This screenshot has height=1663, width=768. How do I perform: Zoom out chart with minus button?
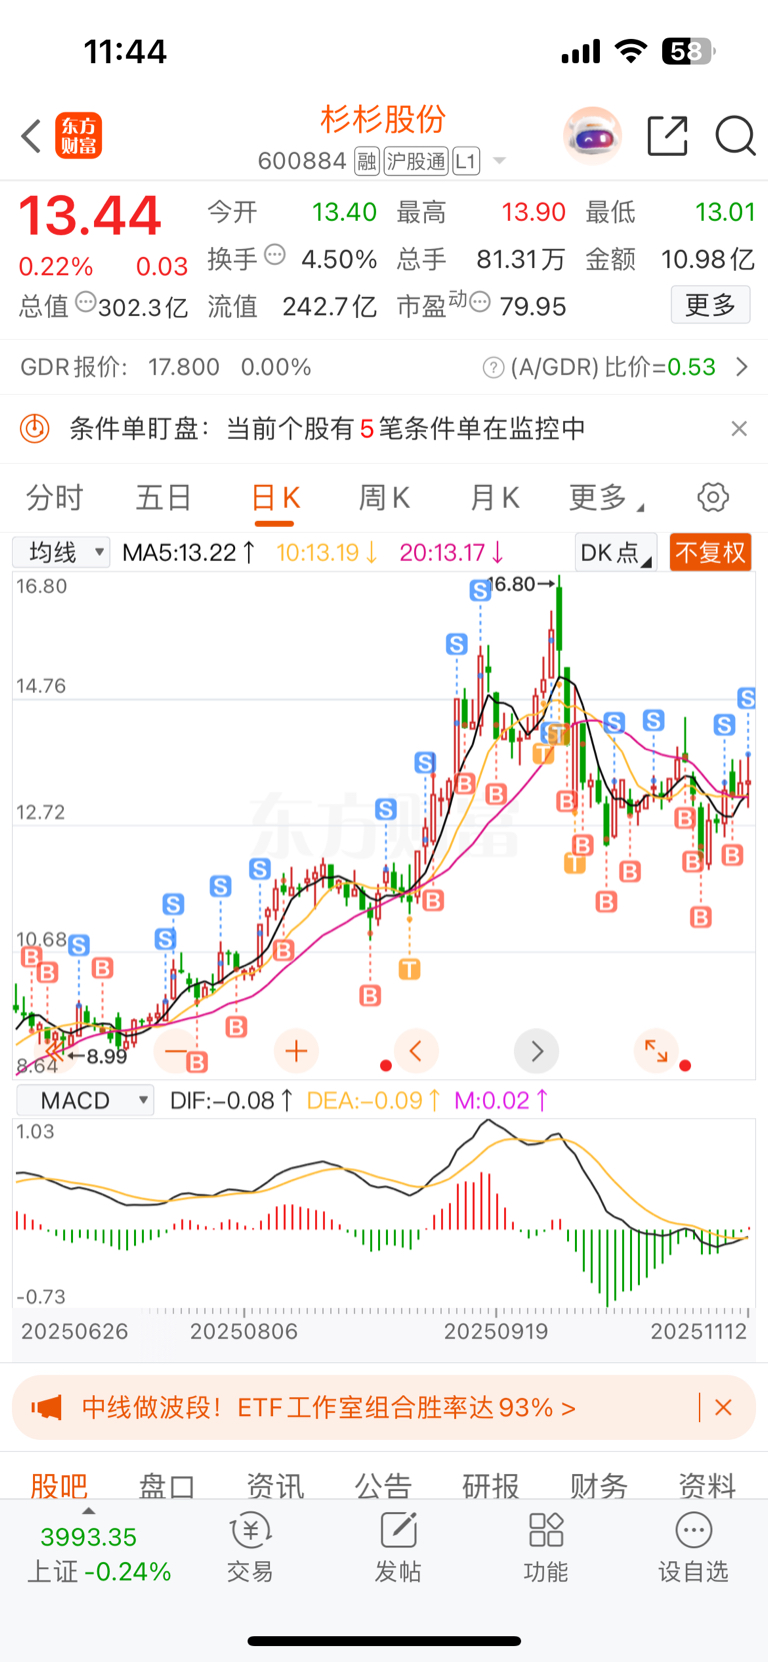176,1051
